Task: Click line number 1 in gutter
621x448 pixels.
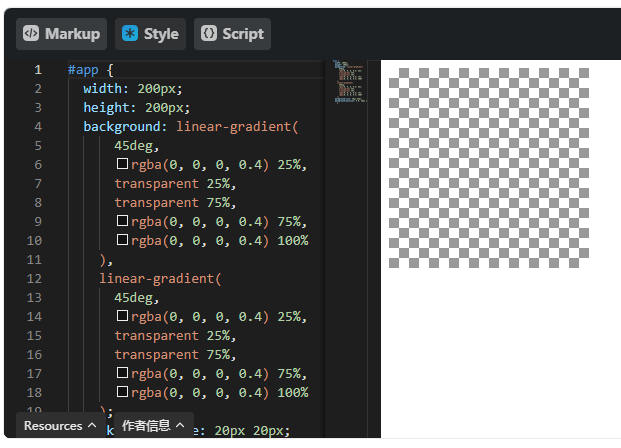Action: pos(38,70)
